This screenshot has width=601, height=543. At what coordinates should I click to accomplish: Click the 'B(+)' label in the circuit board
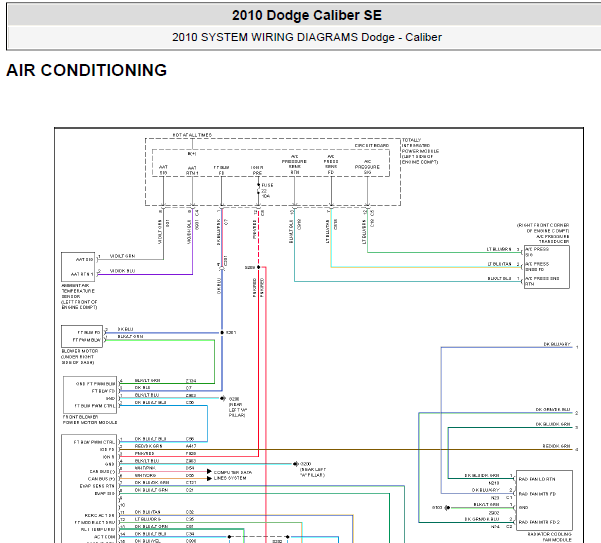192,154
